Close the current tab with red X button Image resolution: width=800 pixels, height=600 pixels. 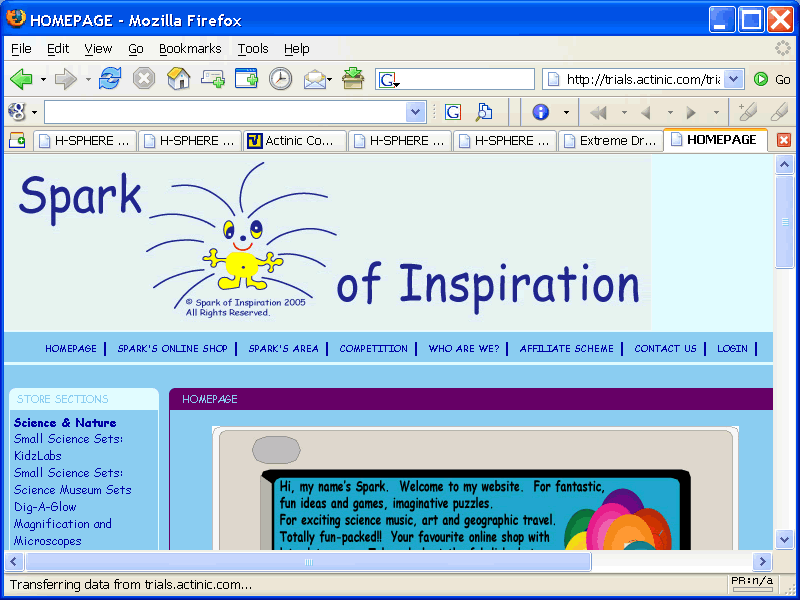click(x=784, y=140)
